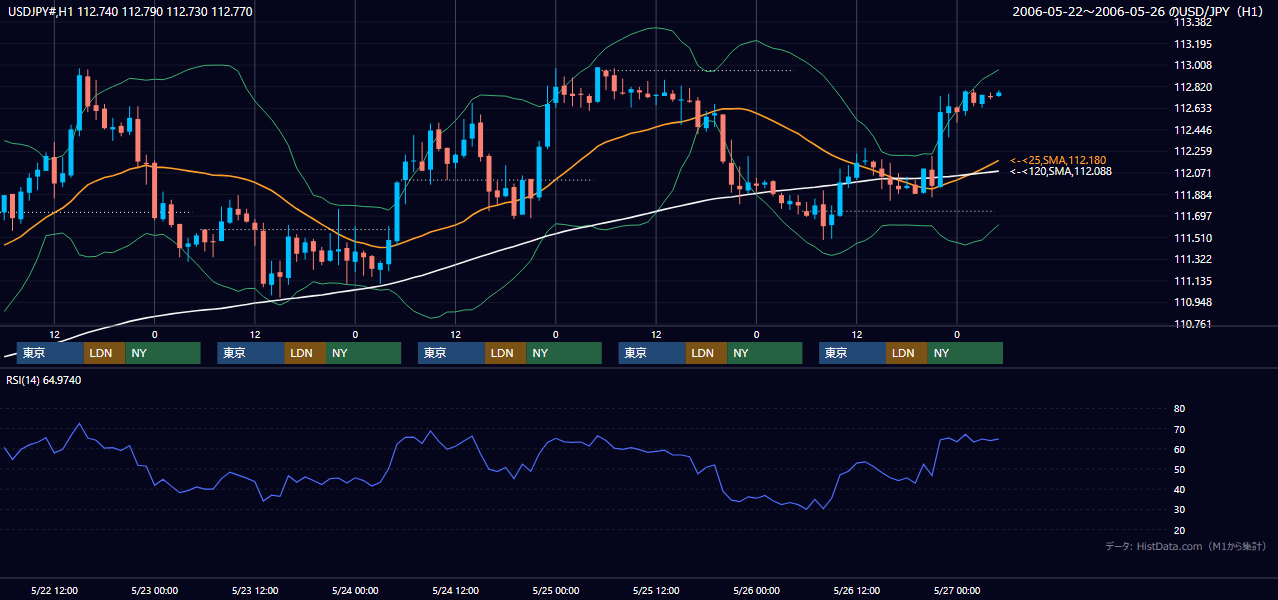
Task: Select the 5/22 LDN session block
Action: pos(104,353)
